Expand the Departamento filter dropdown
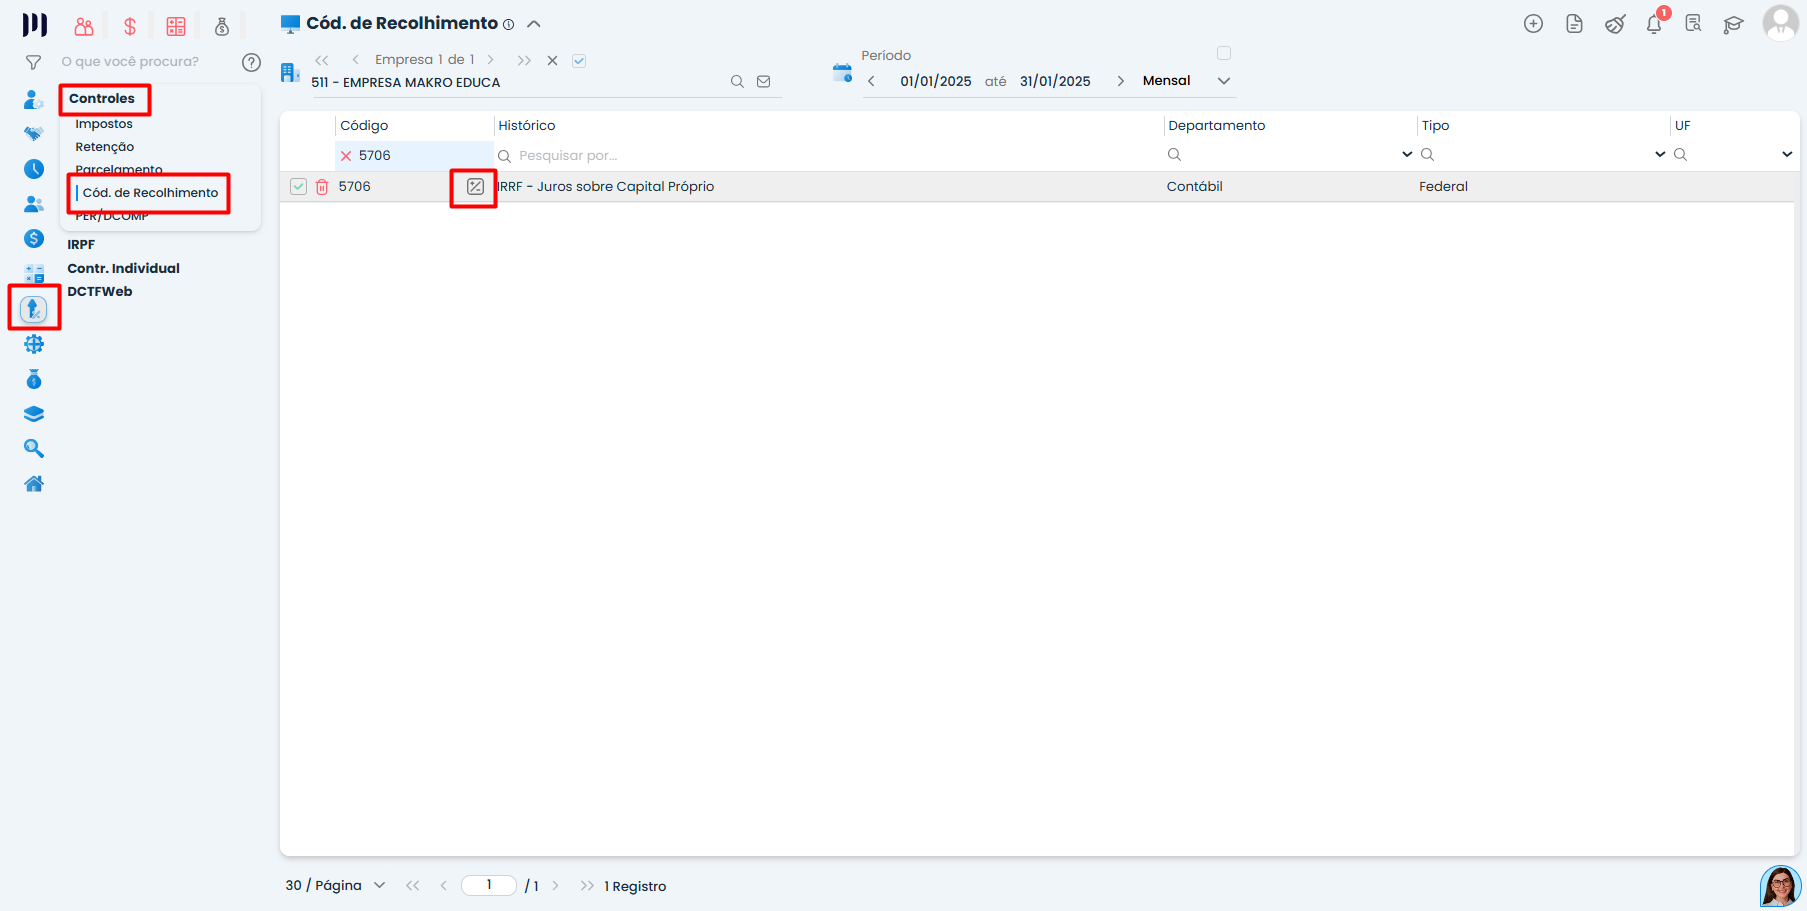This screenshot has width=1807, height=911. [x=1407, y=155]
